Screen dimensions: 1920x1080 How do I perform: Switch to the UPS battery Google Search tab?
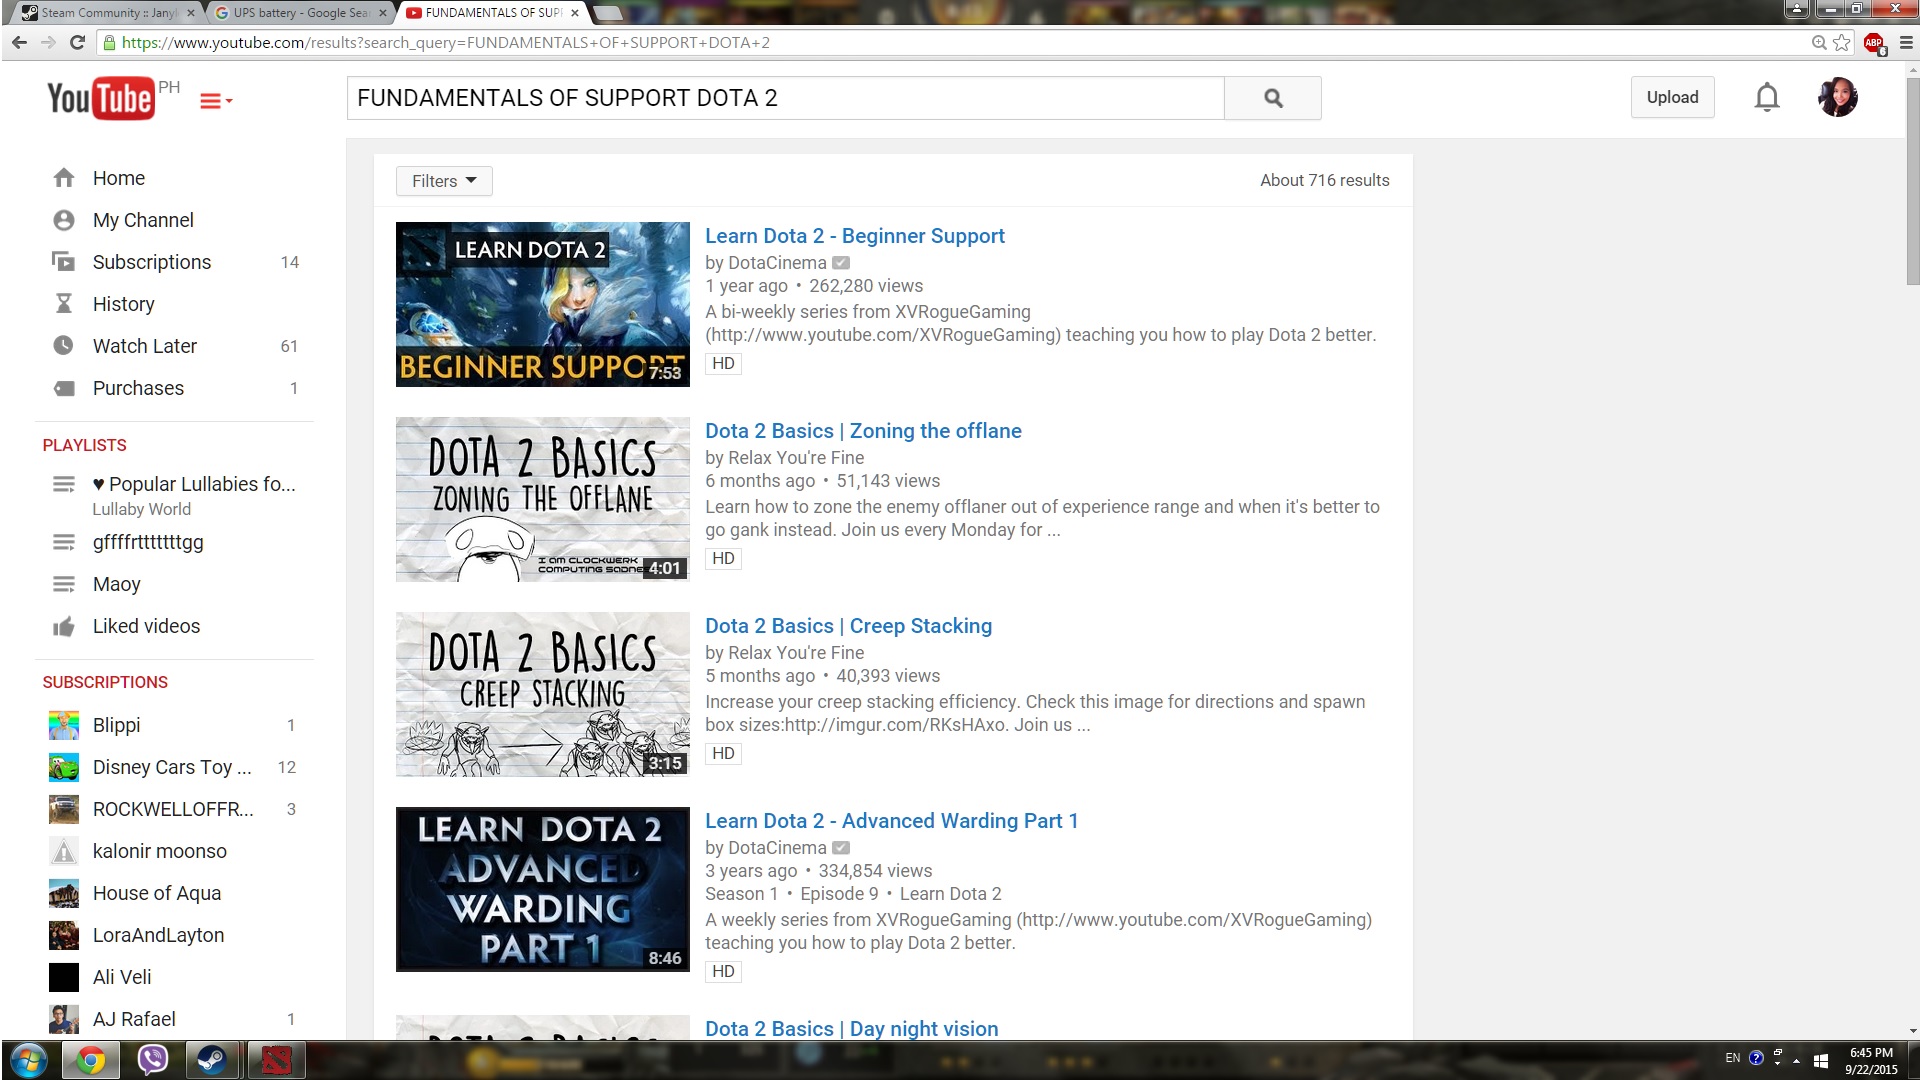coord(298,13)
